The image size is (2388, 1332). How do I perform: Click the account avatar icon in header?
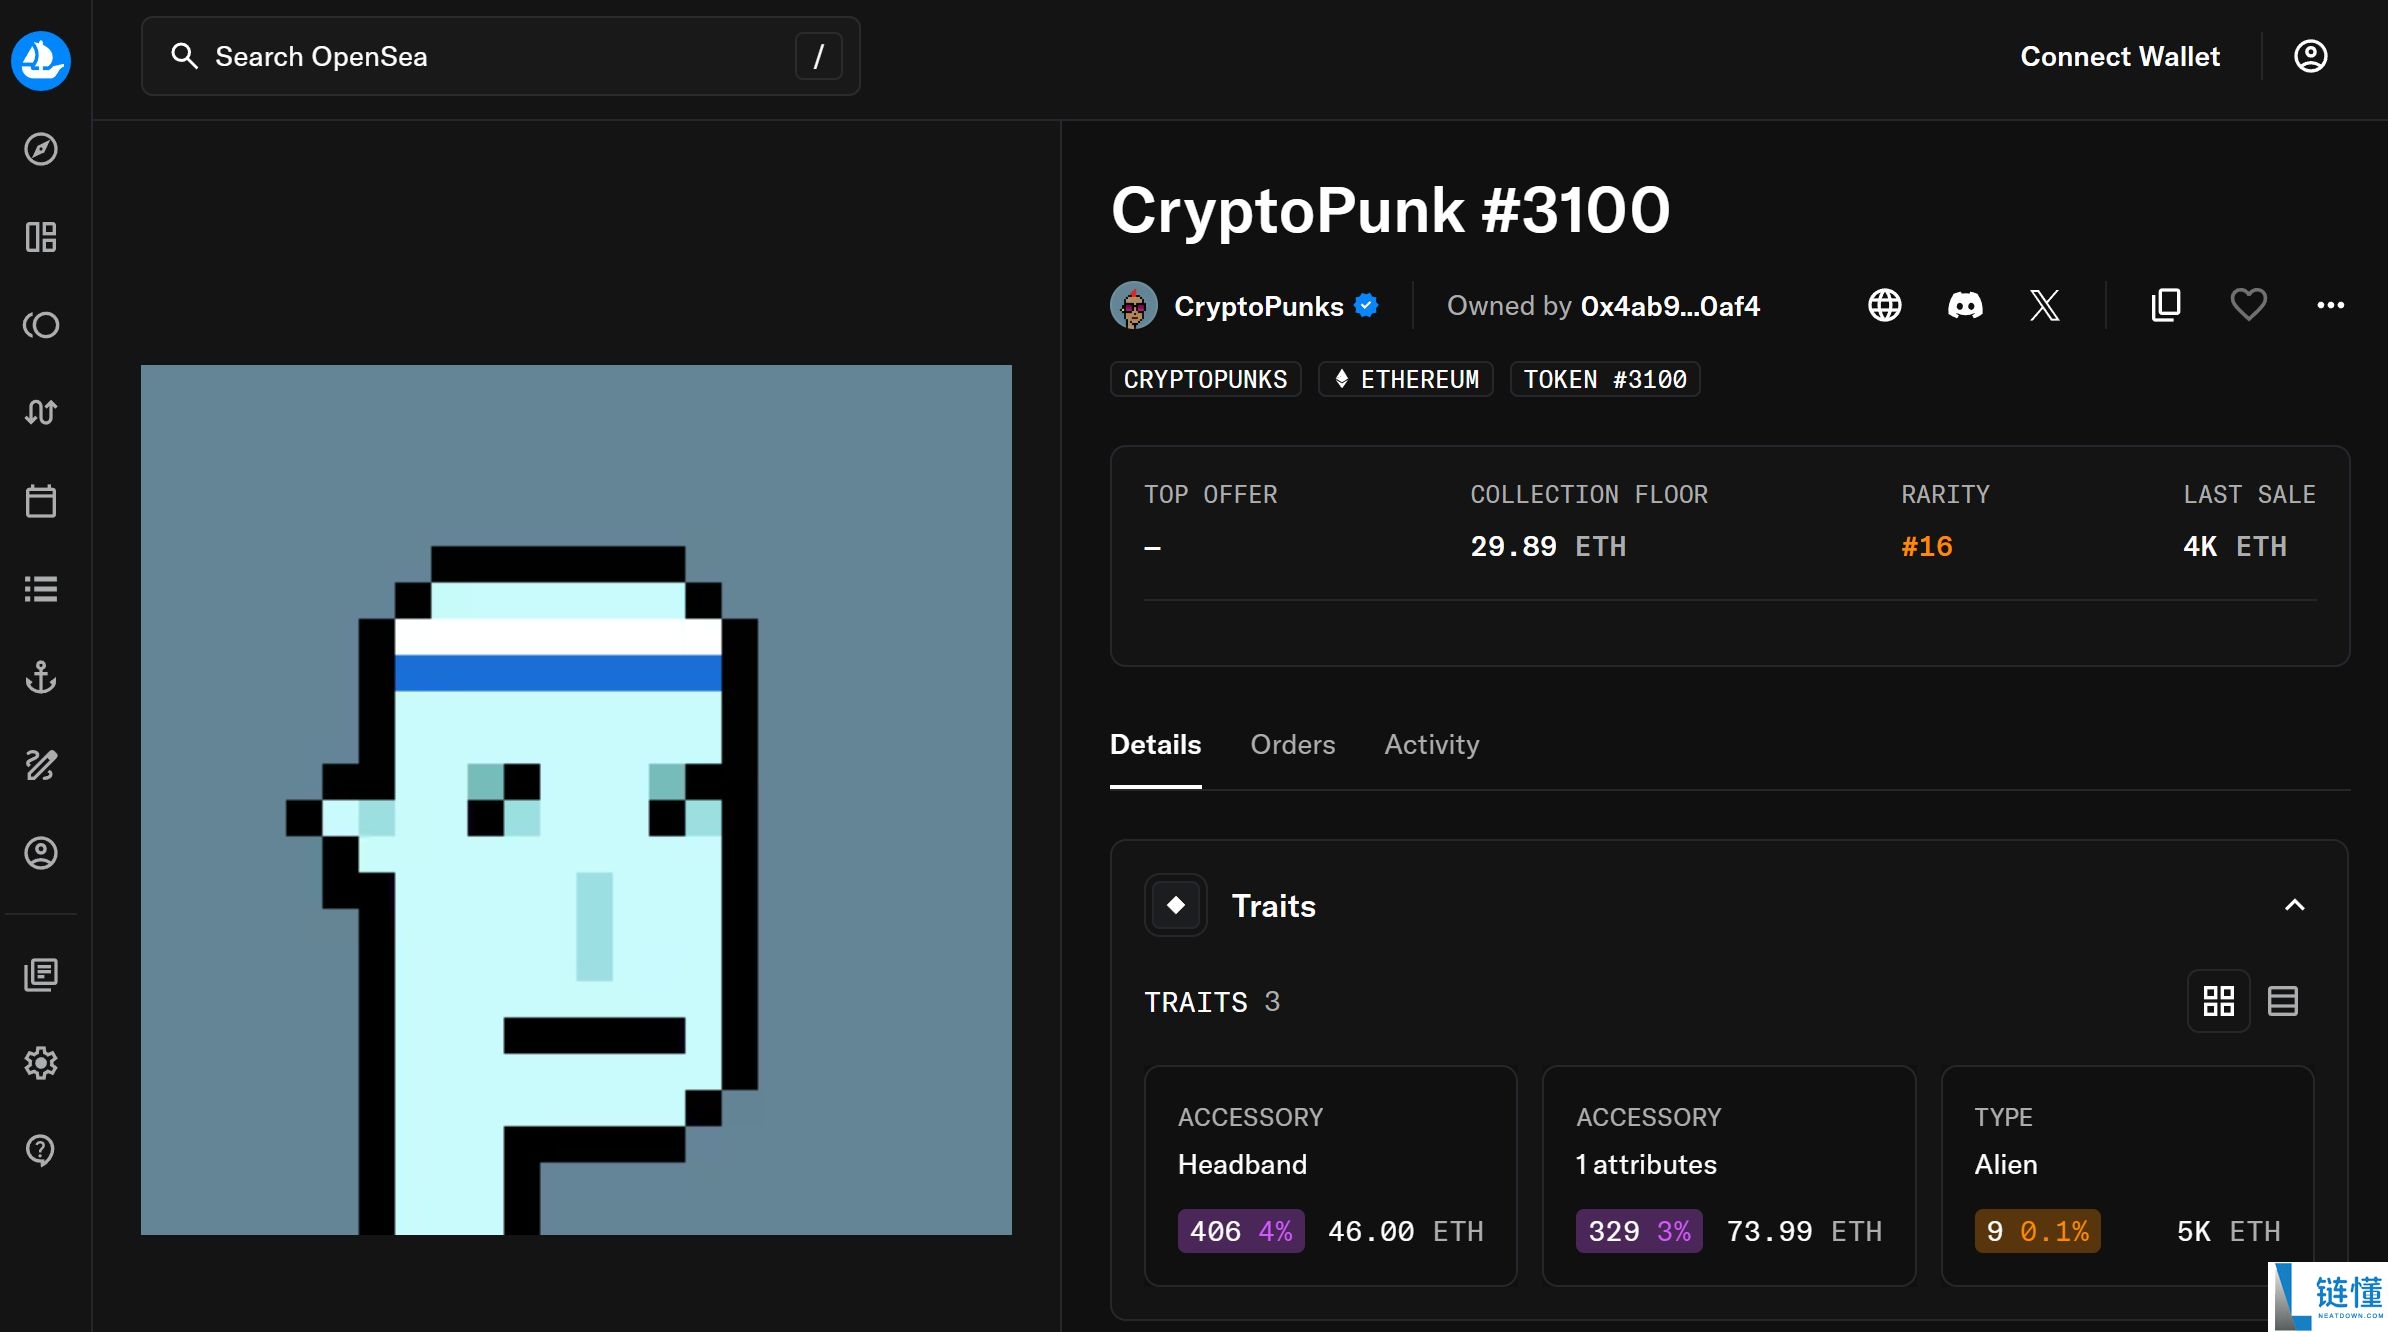coord(2310,56)
